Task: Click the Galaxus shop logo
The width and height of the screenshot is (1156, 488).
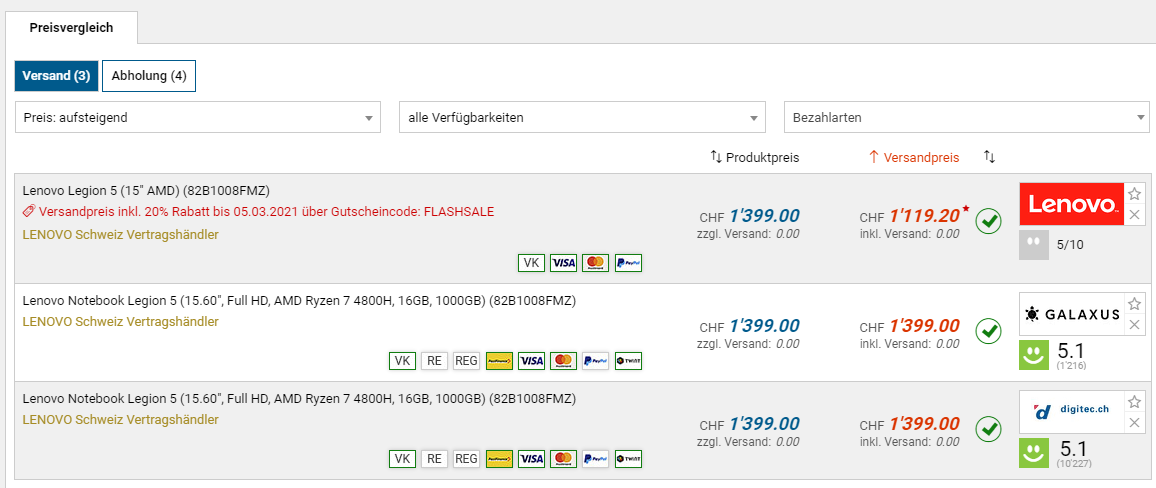Action: 1071,314
